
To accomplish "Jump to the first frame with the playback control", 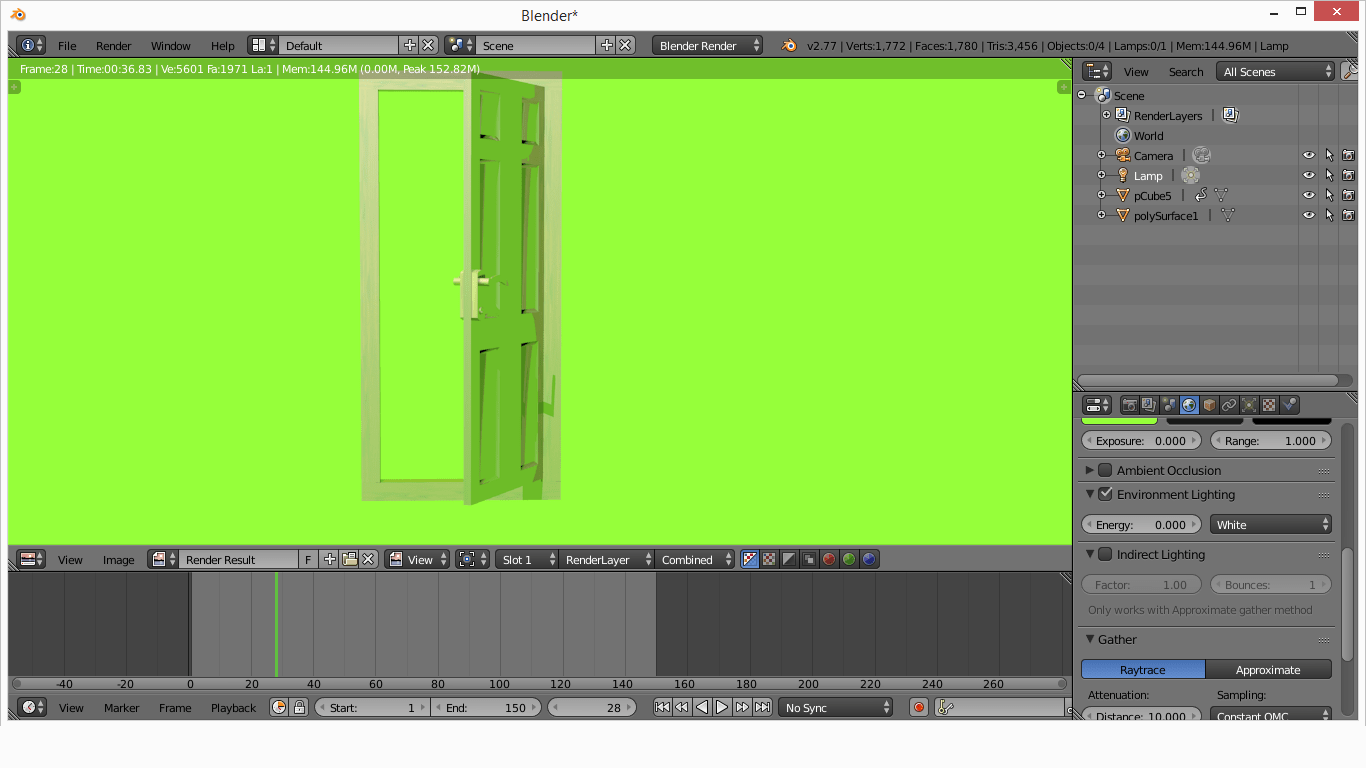I will (x=661, y=707).
